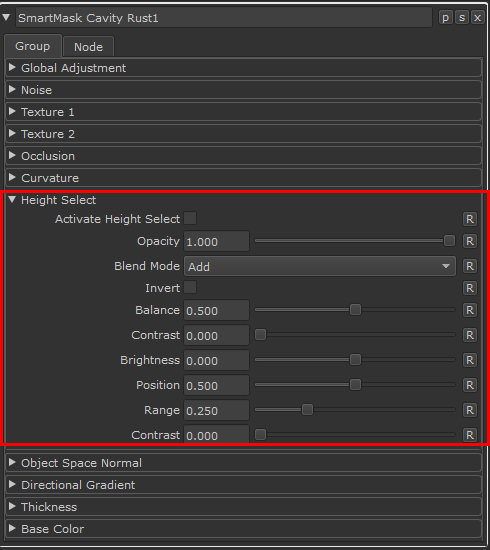The image size is (490, 550).
Task: Click the 's' button in the panel header
Action: [x=462, y=18]
